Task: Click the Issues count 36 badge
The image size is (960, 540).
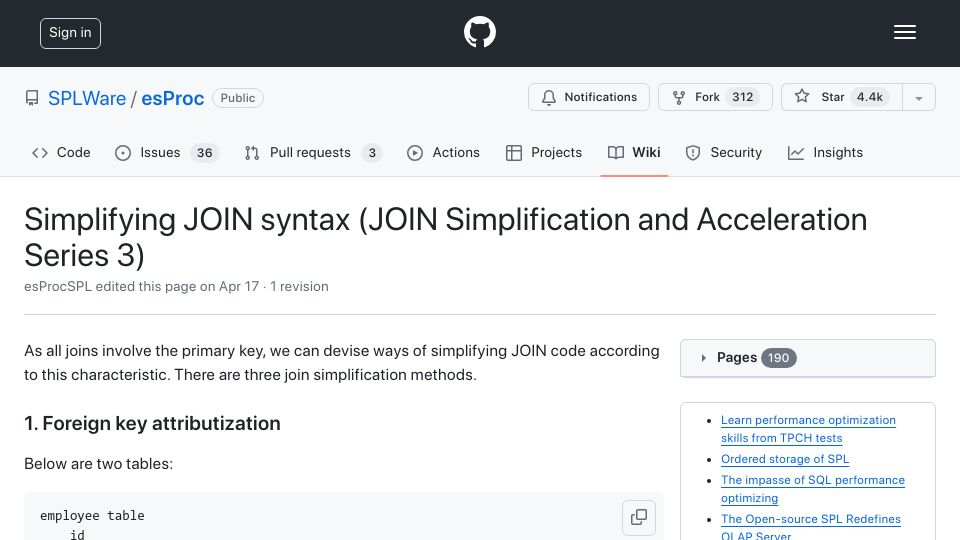Action: (x=204, y=153)
